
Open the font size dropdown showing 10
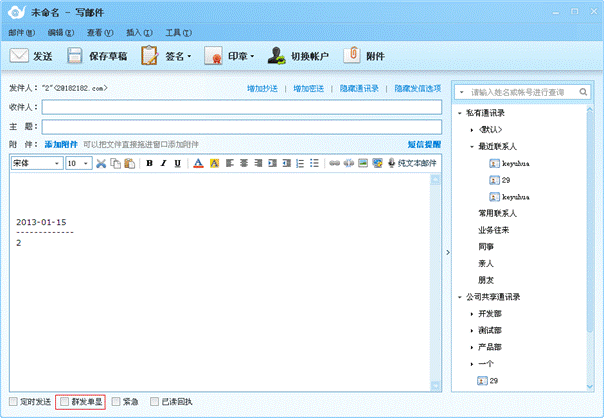click(78, 163)
